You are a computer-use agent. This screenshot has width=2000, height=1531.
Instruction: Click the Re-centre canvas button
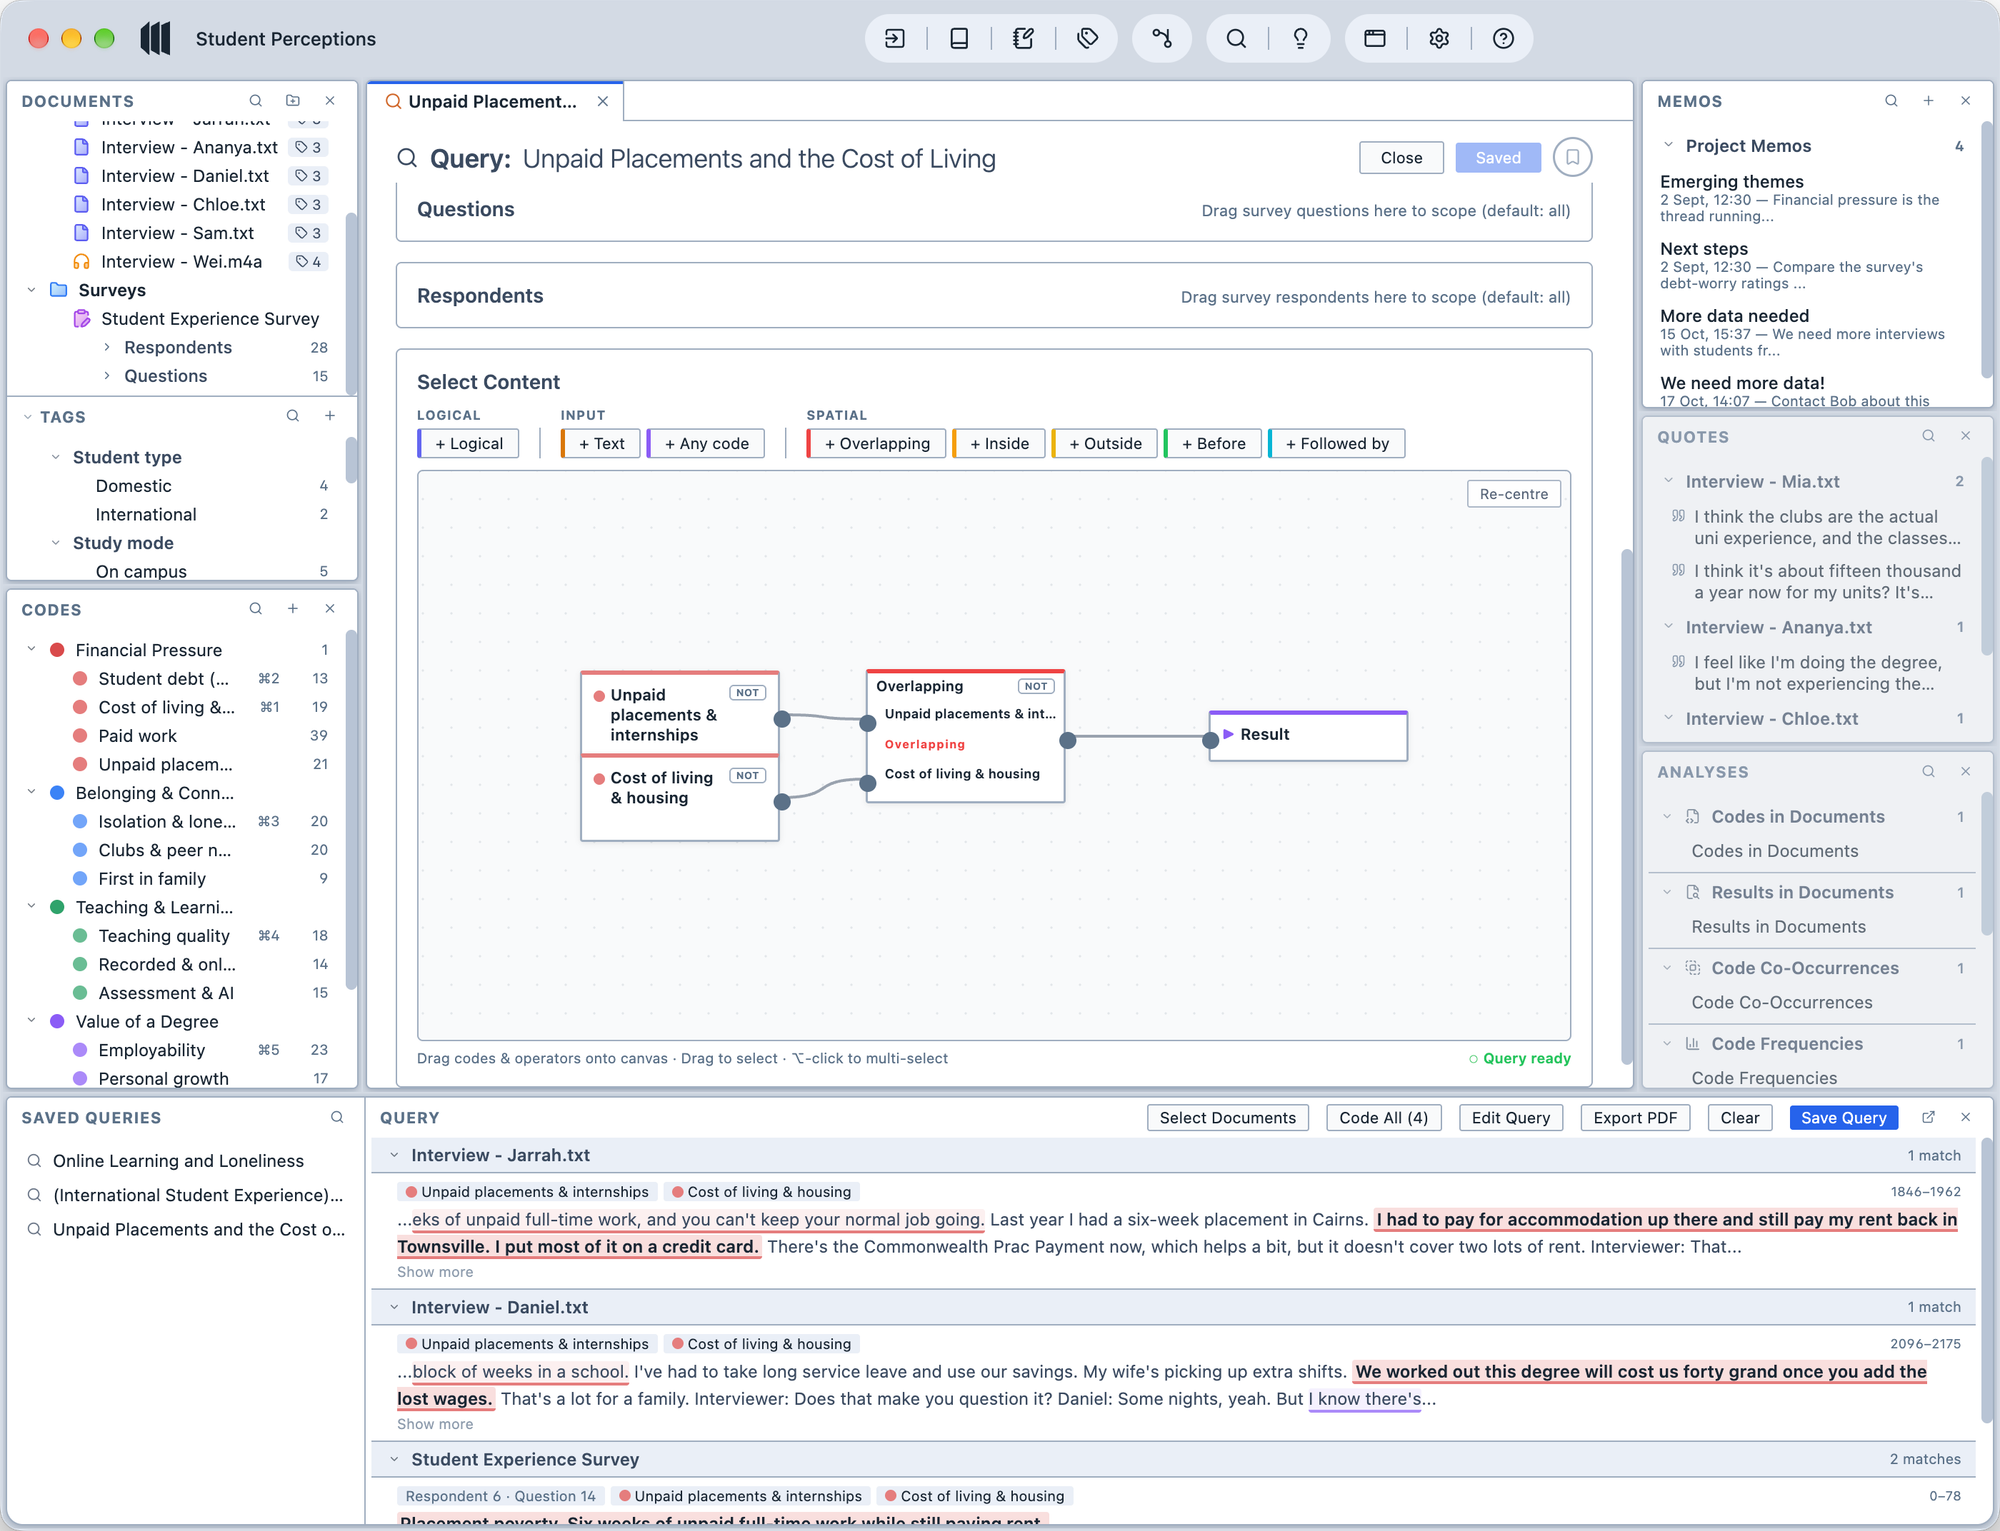coord(1513,494)
